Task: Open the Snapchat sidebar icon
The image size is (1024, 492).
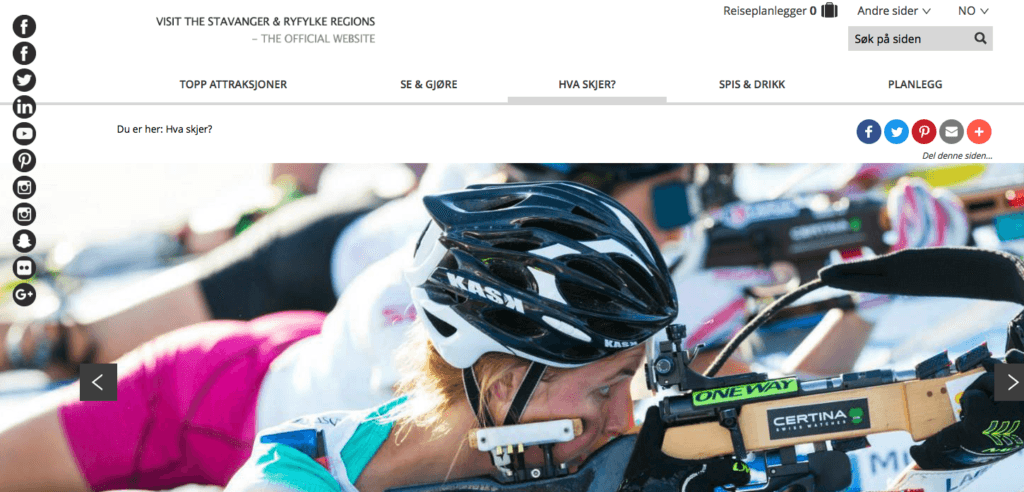Action: tap(24, 241)
